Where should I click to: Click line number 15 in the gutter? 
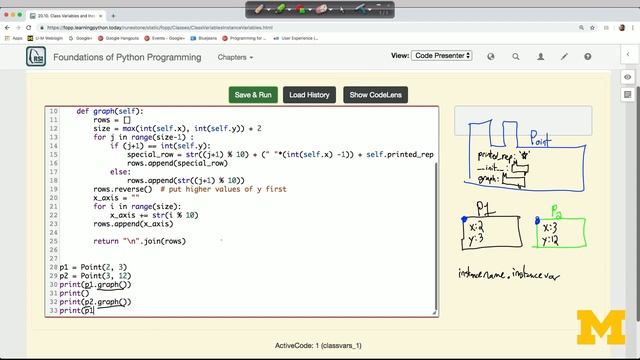click(x=53, y=154)
